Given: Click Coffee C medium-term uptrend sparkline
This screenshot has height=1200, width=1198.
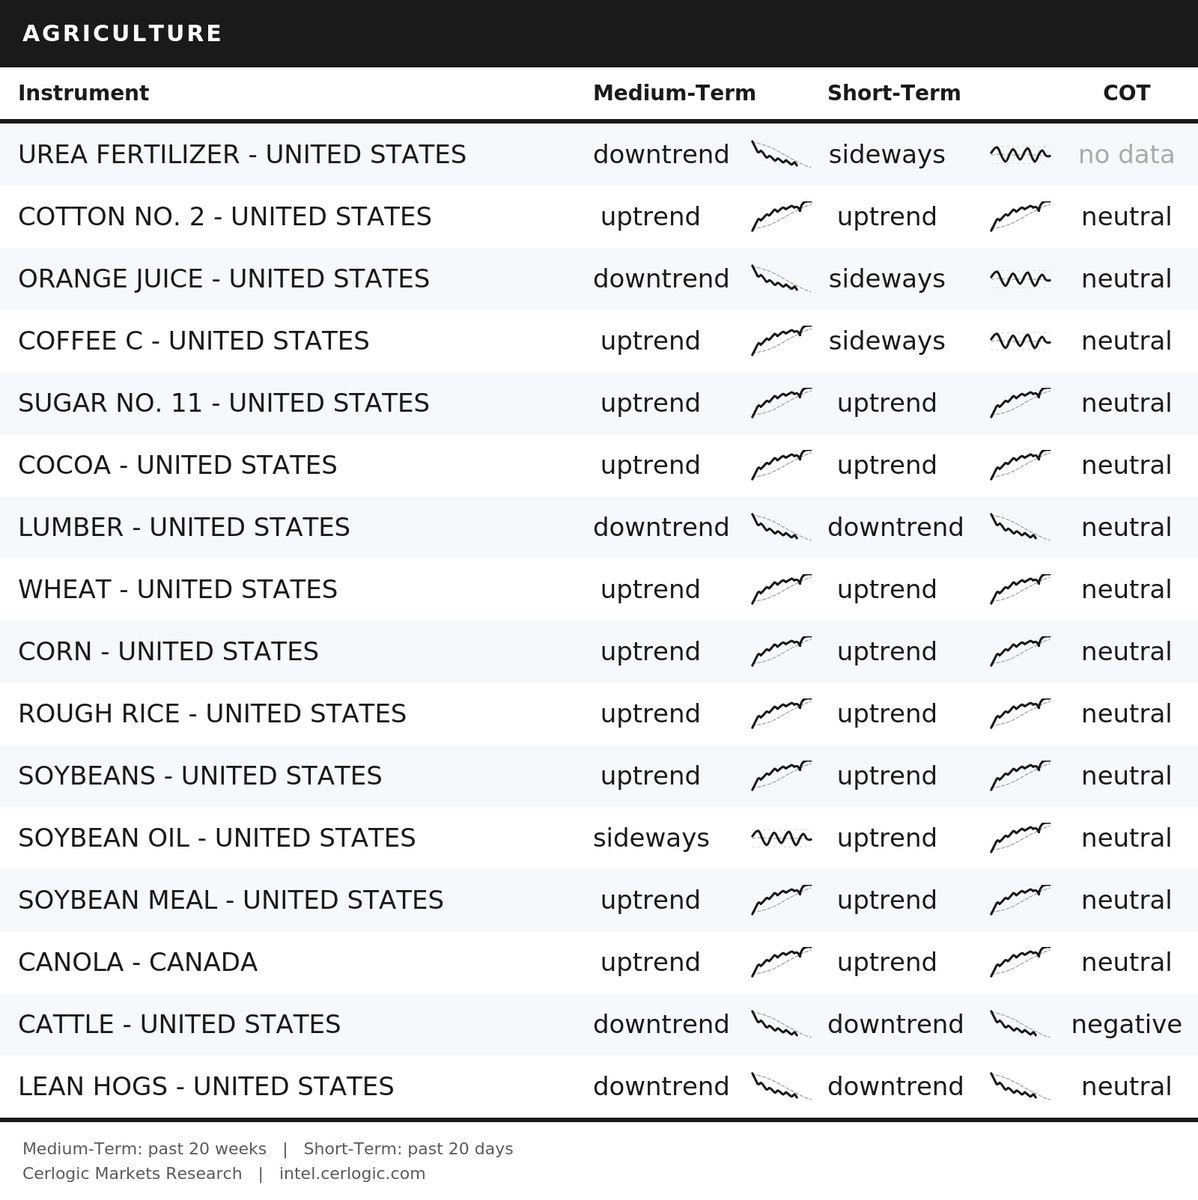Looking at the screenshot, I should point(781,340).
